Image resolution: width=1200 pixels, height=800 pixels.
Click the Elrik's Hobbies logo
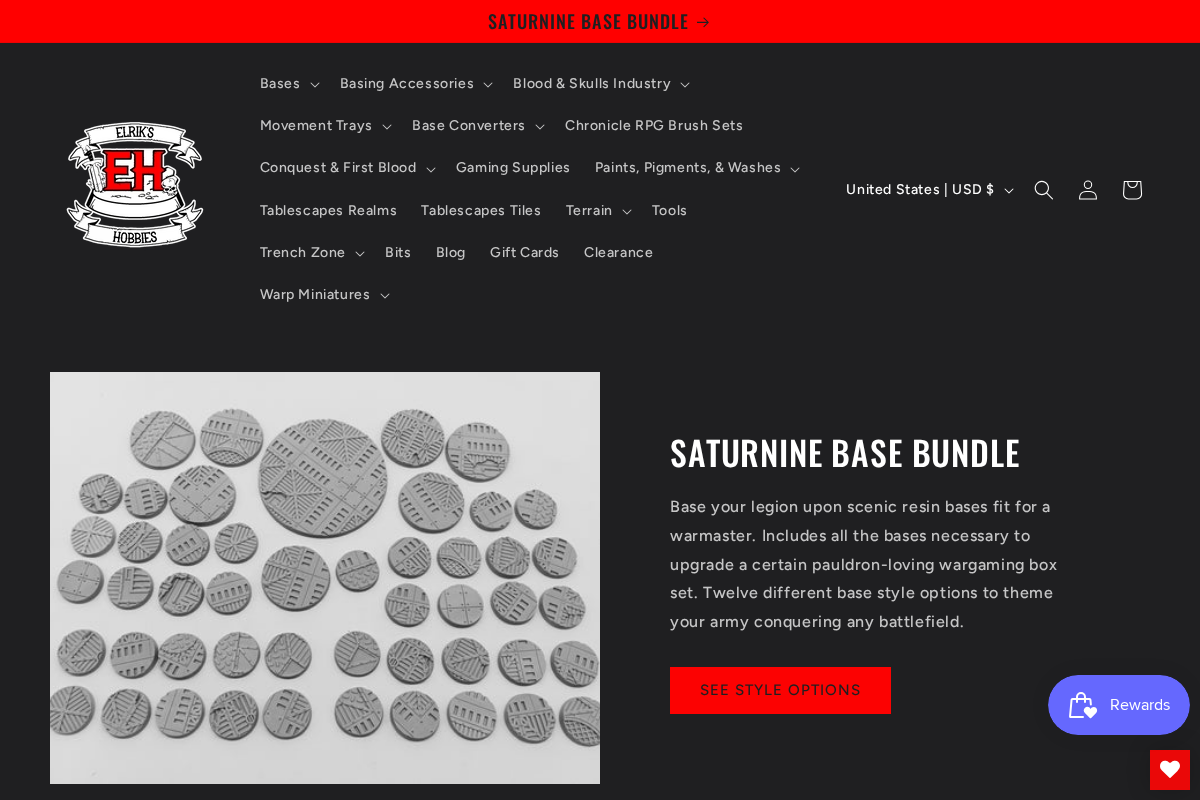pyautogui.click(x=134, y=184)
